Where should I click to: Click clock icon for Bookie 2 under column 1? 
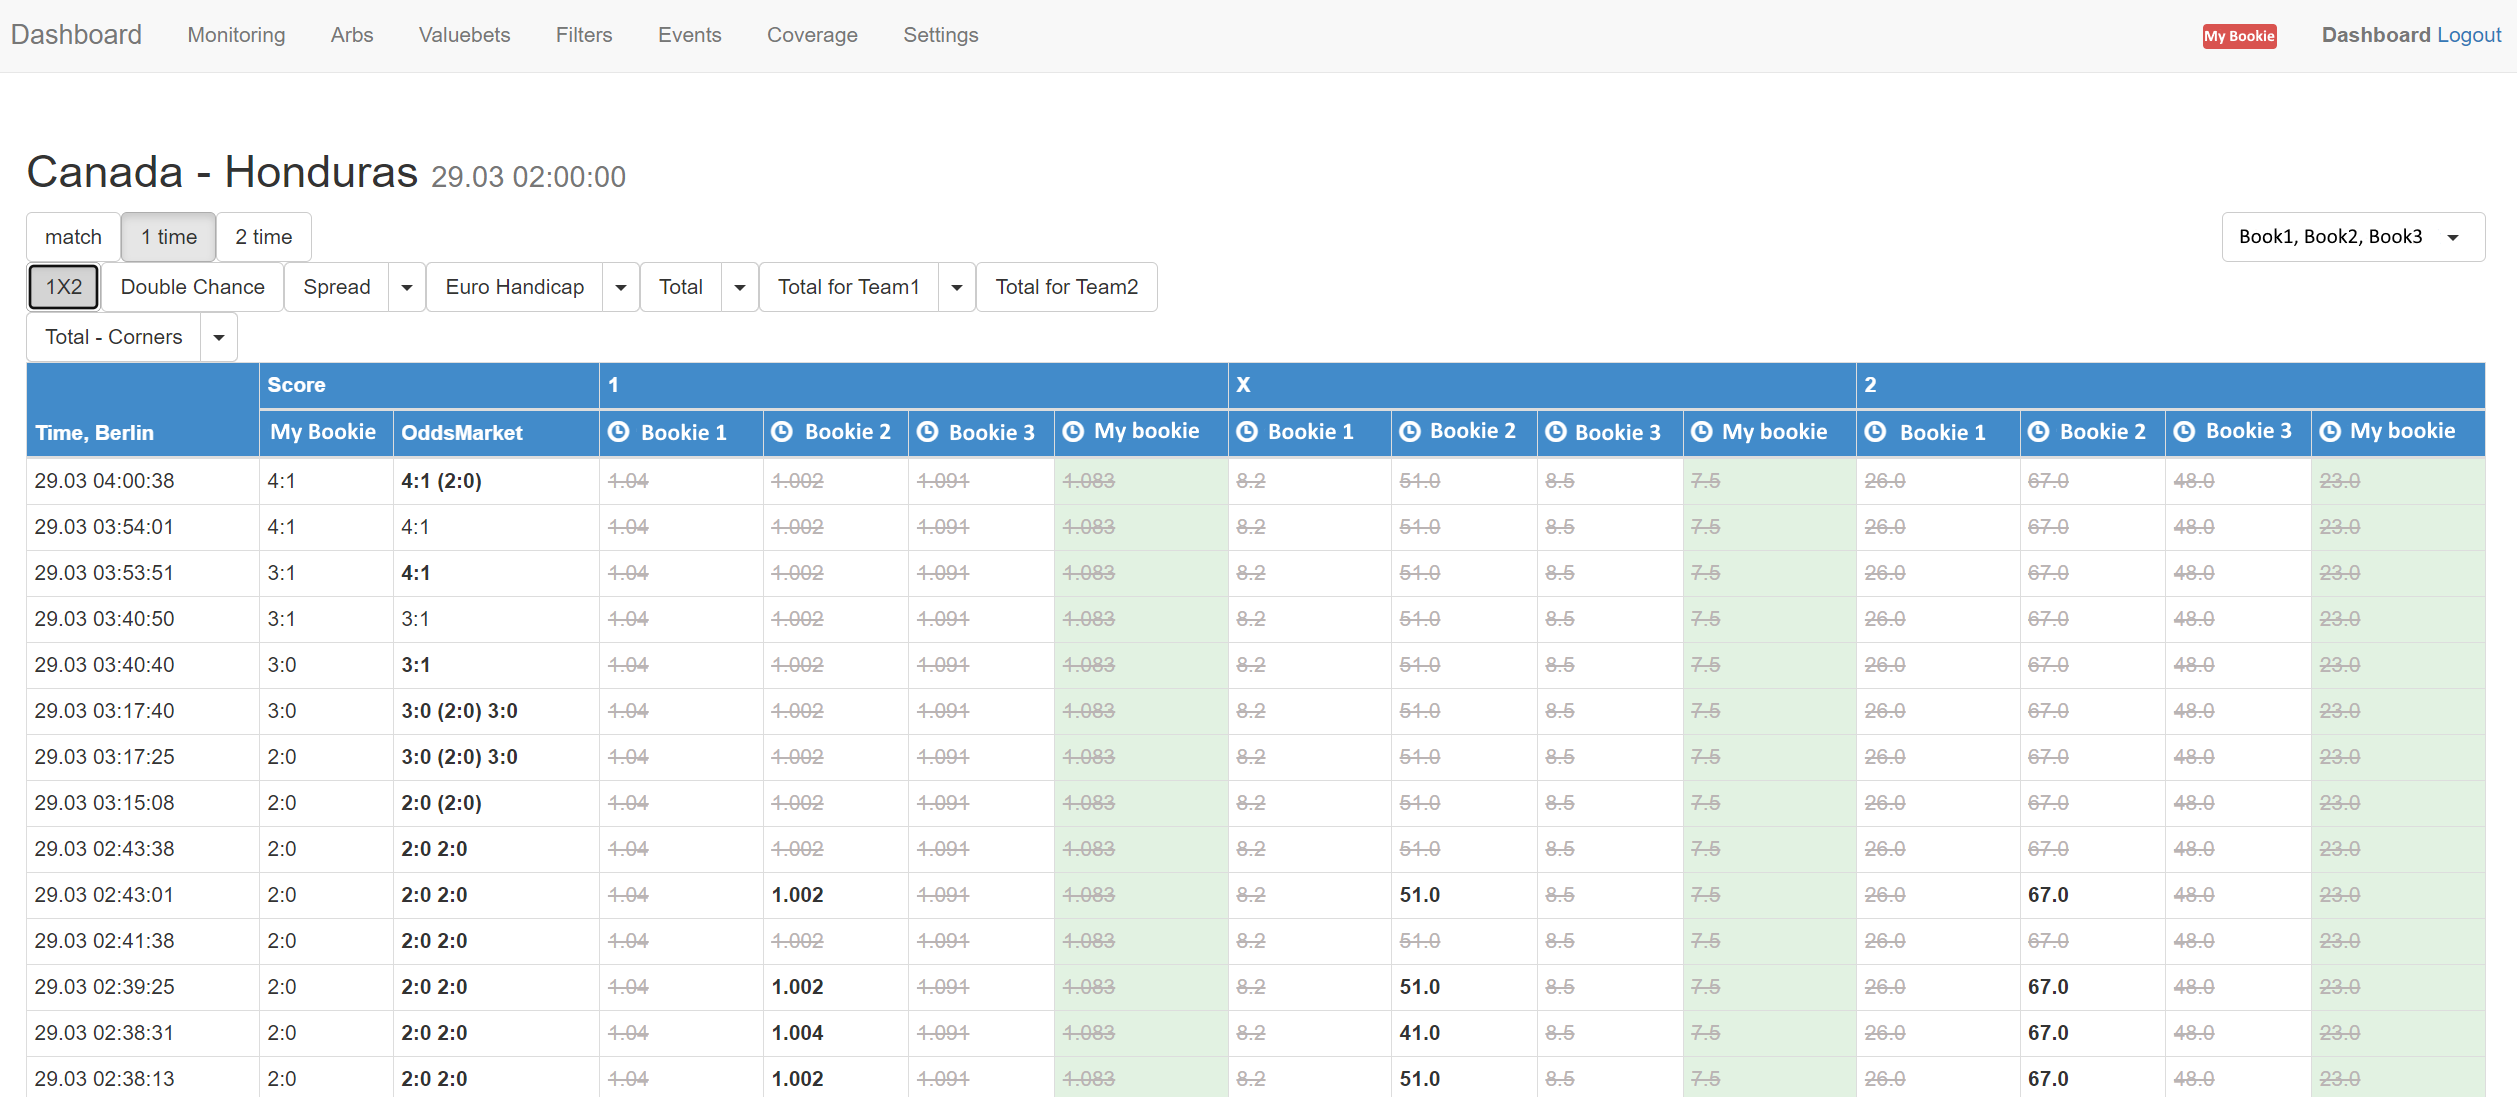[x=782, y=432]
